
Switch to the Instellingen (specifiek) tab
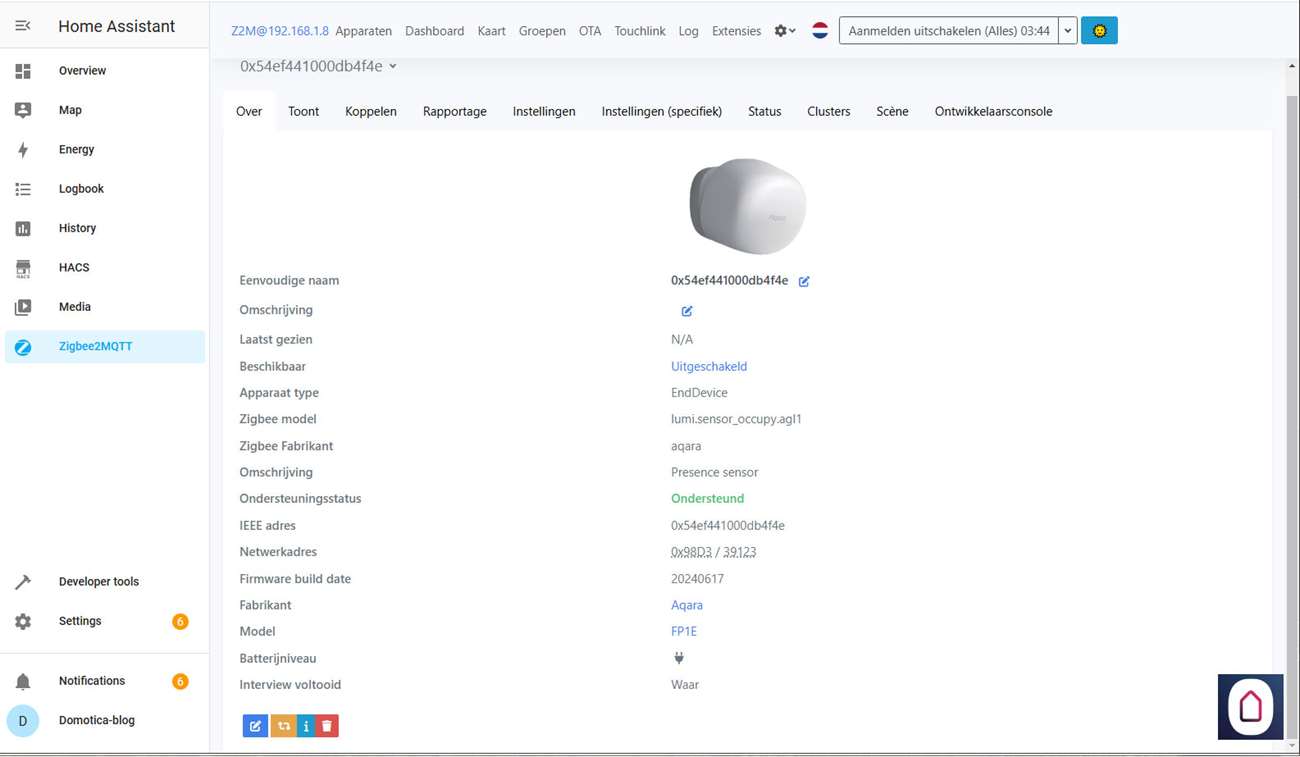coord(661,111)
